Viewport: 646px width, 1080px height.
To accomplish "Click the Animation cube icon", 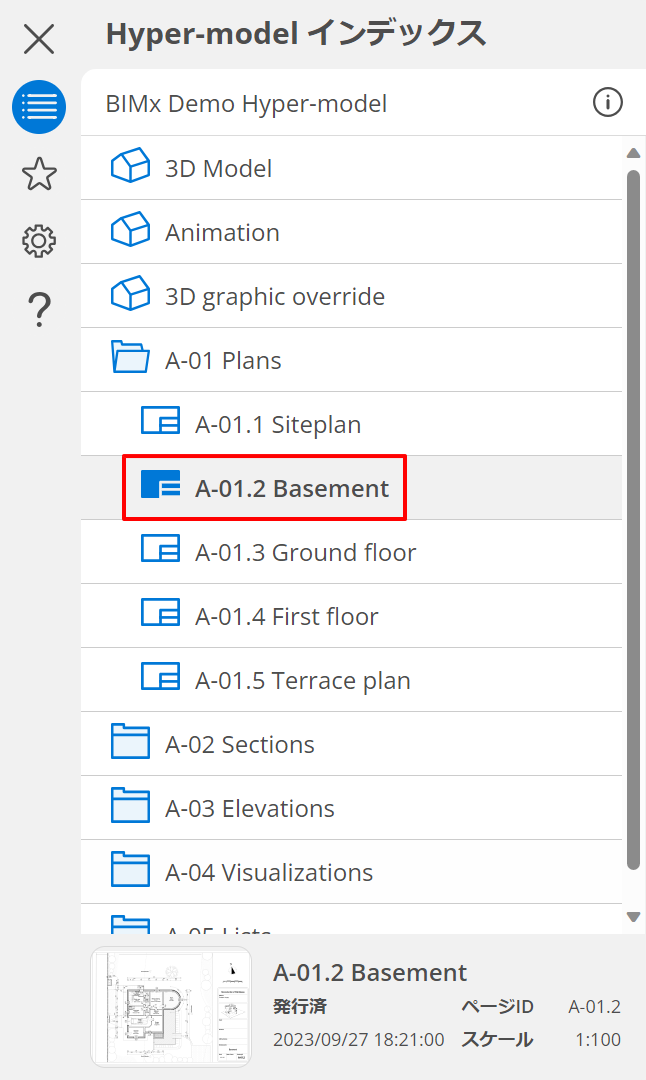I will point(130,231).
